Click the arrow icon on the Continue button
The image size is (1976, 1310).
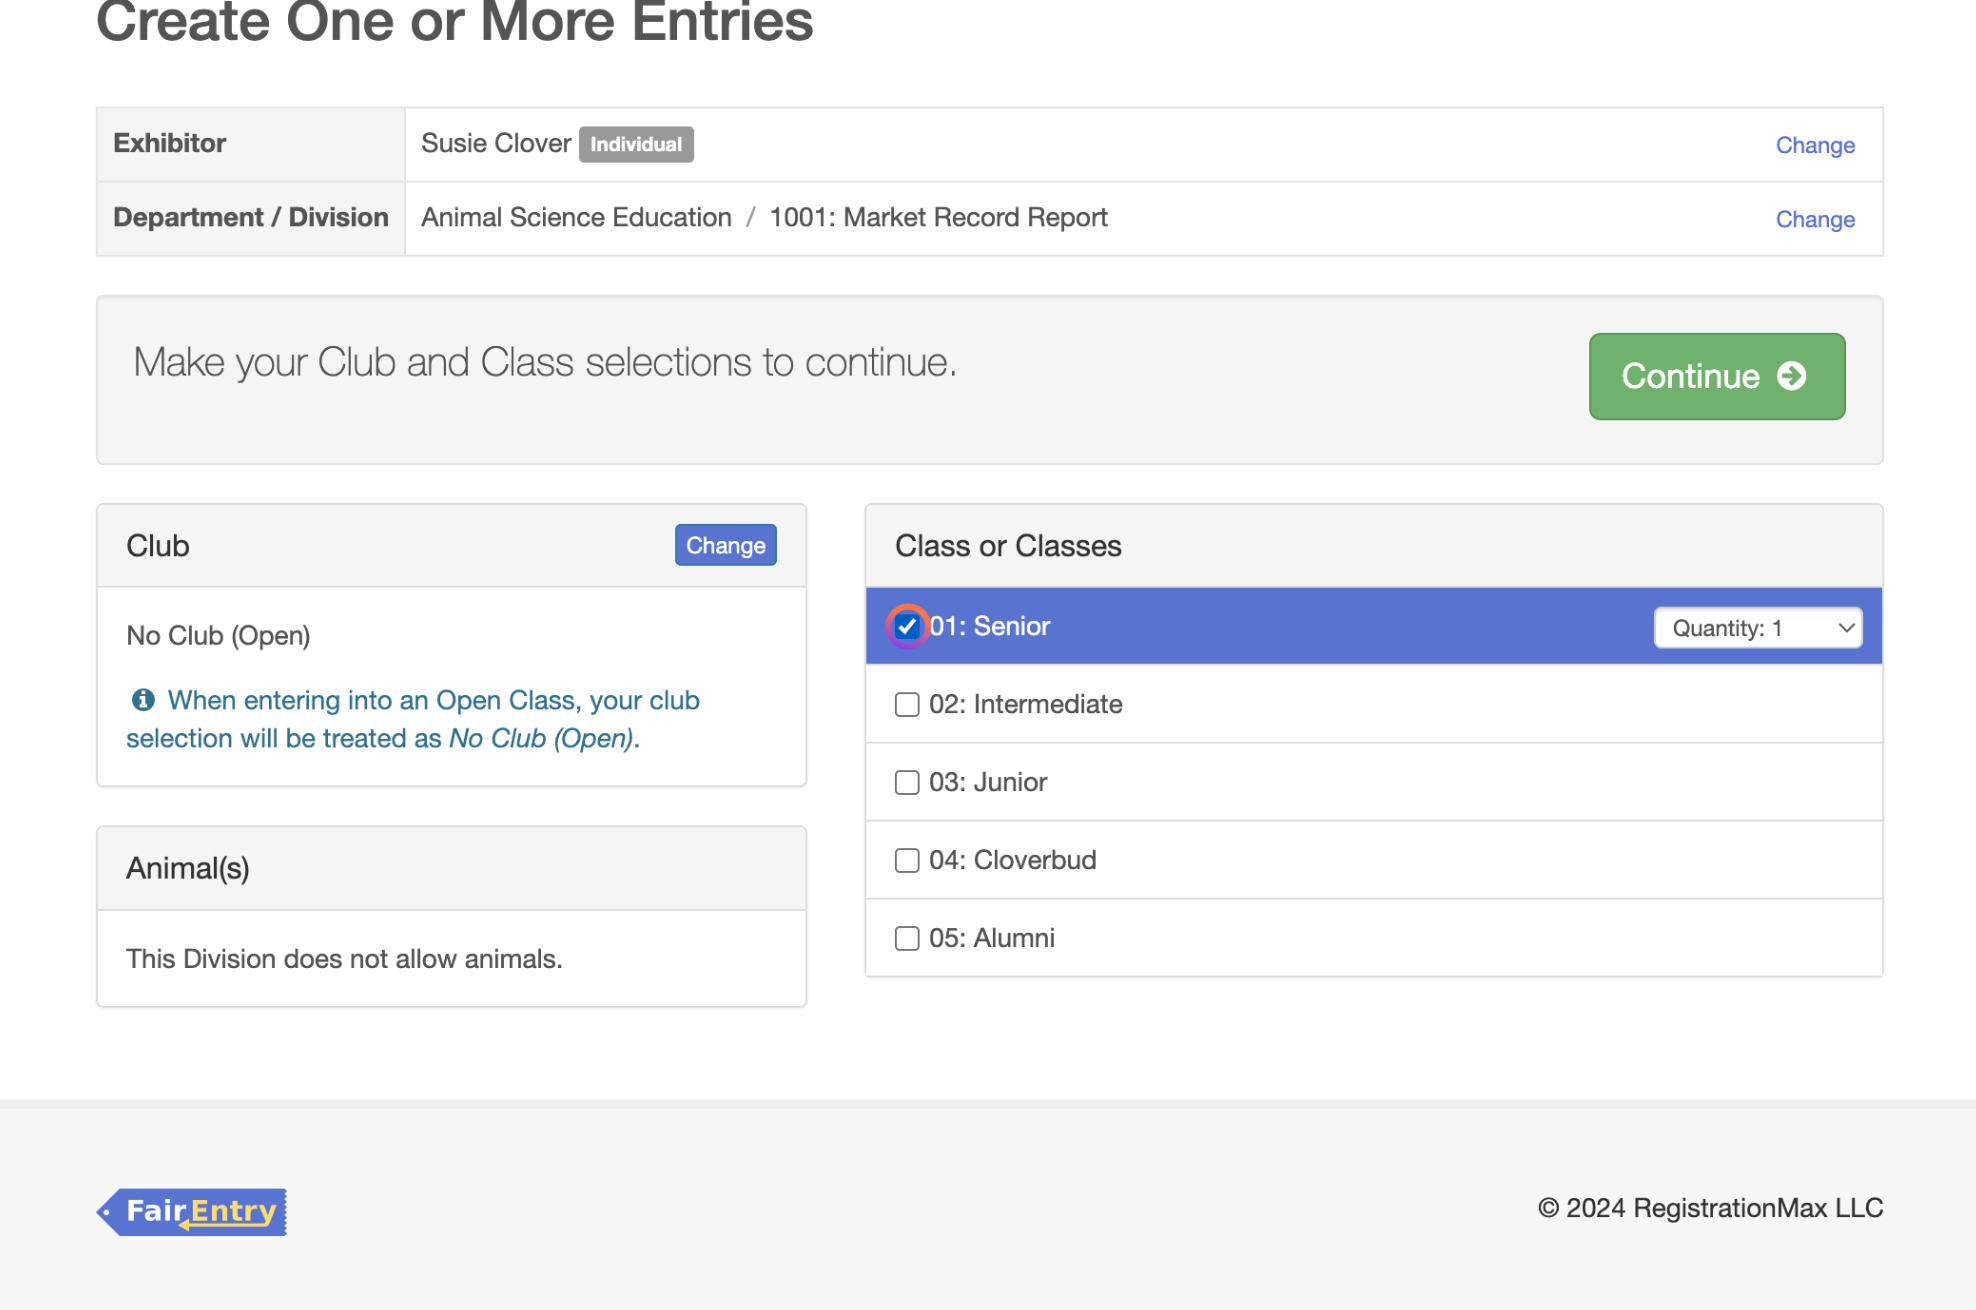(x=1791, y=376)
